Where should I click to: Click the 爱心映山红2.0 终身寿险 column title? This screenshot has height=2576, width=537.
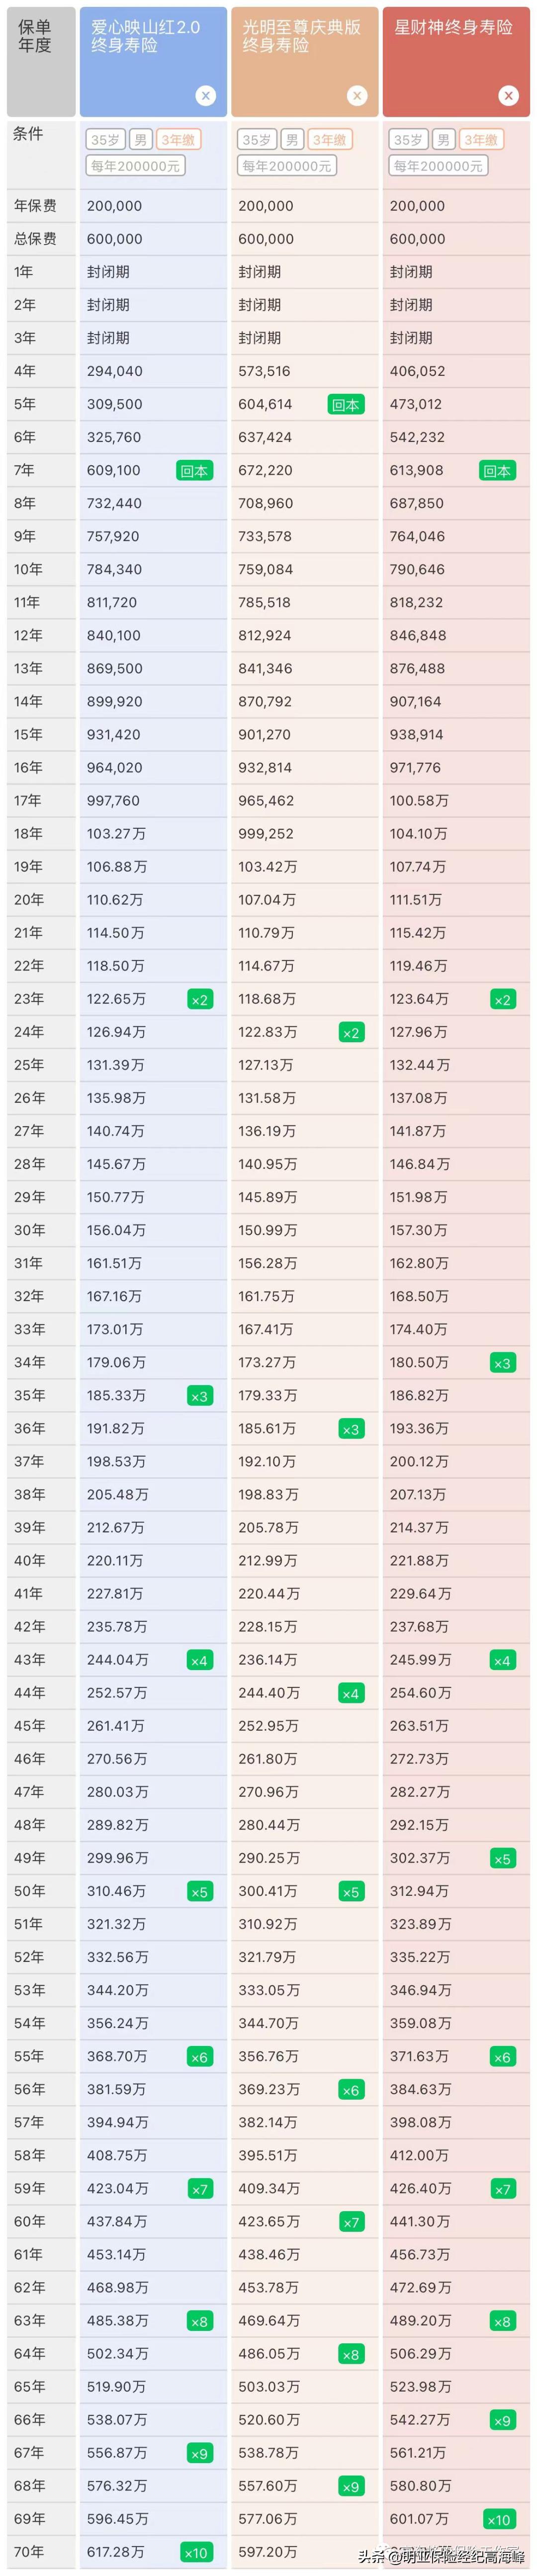145,37
